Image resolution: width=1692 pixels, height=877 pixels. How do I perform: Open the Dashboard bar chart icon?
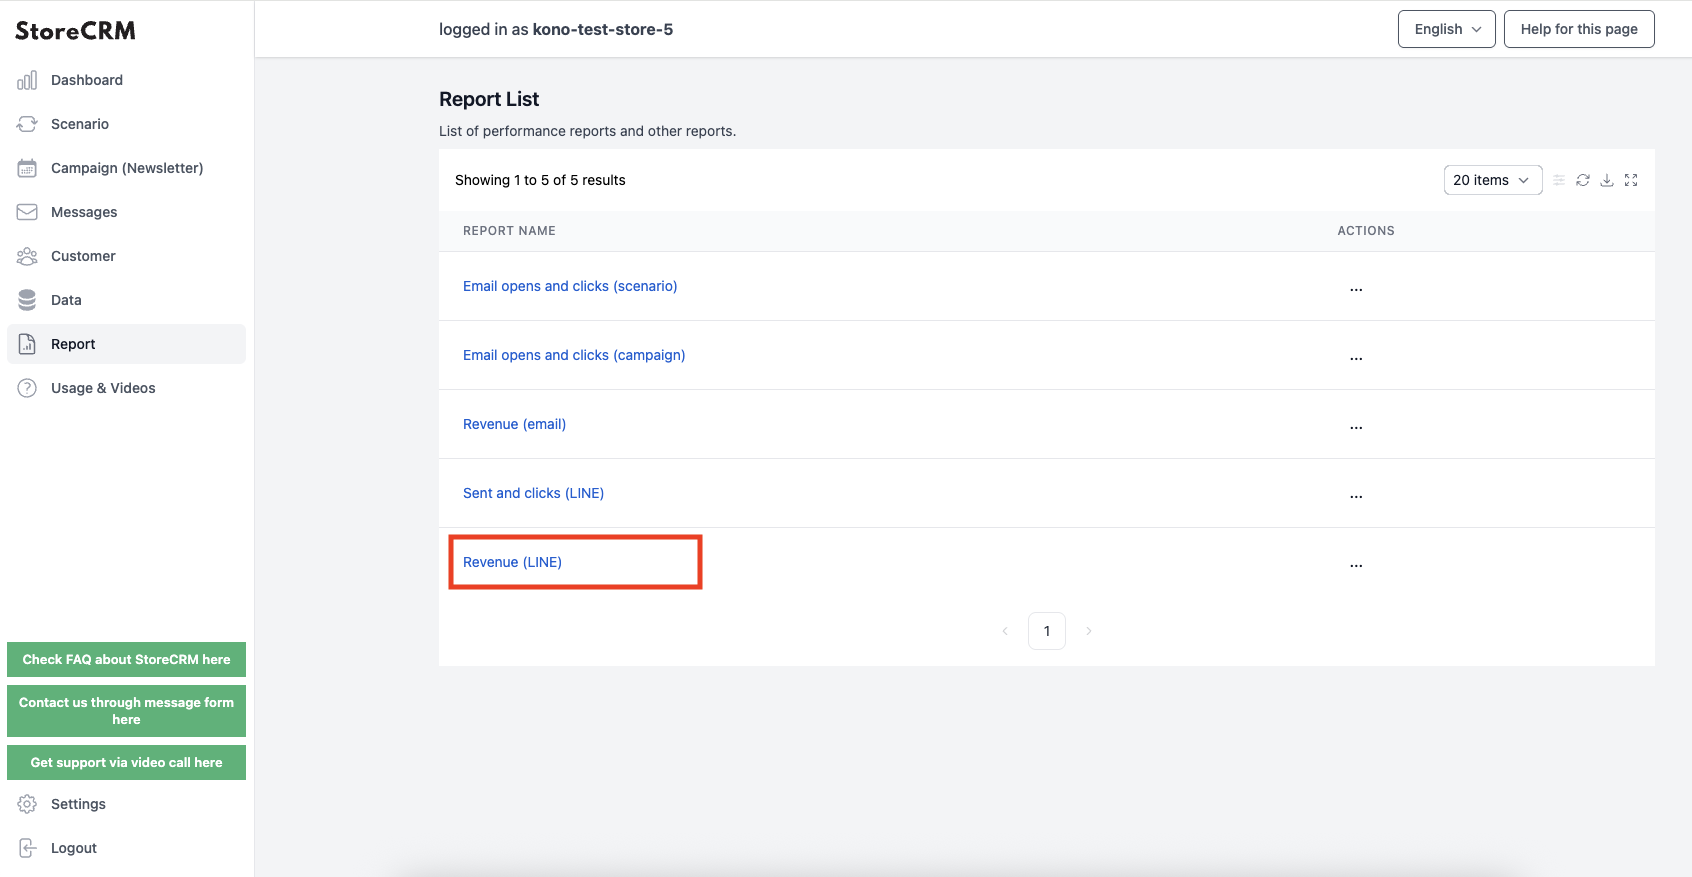(x=27, y=80)
